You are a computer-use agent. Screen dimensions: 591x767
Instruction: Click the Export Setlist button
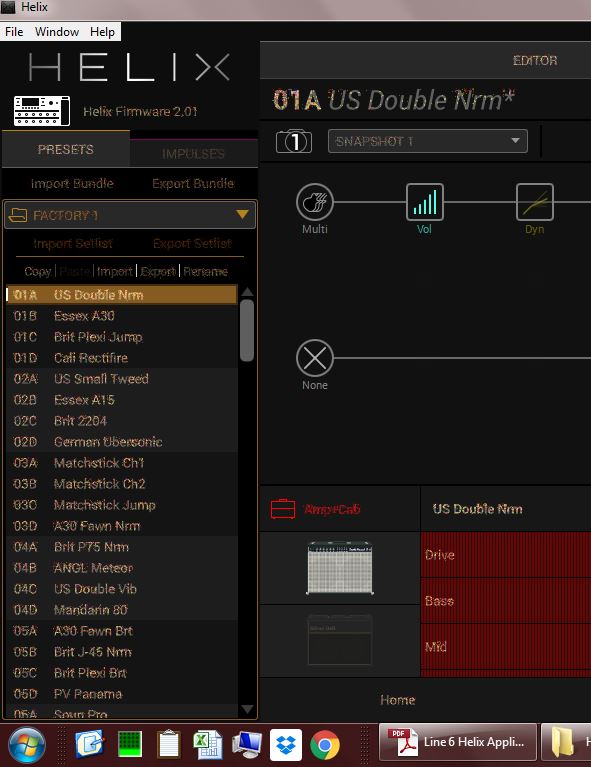tap(192, 244)
